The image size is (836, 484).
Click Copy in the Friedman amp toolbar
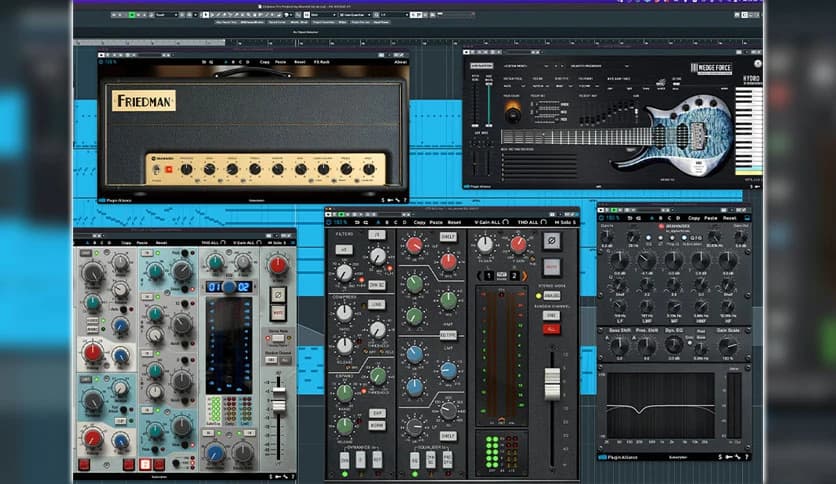pyautogui.click(x=264, y=62)
